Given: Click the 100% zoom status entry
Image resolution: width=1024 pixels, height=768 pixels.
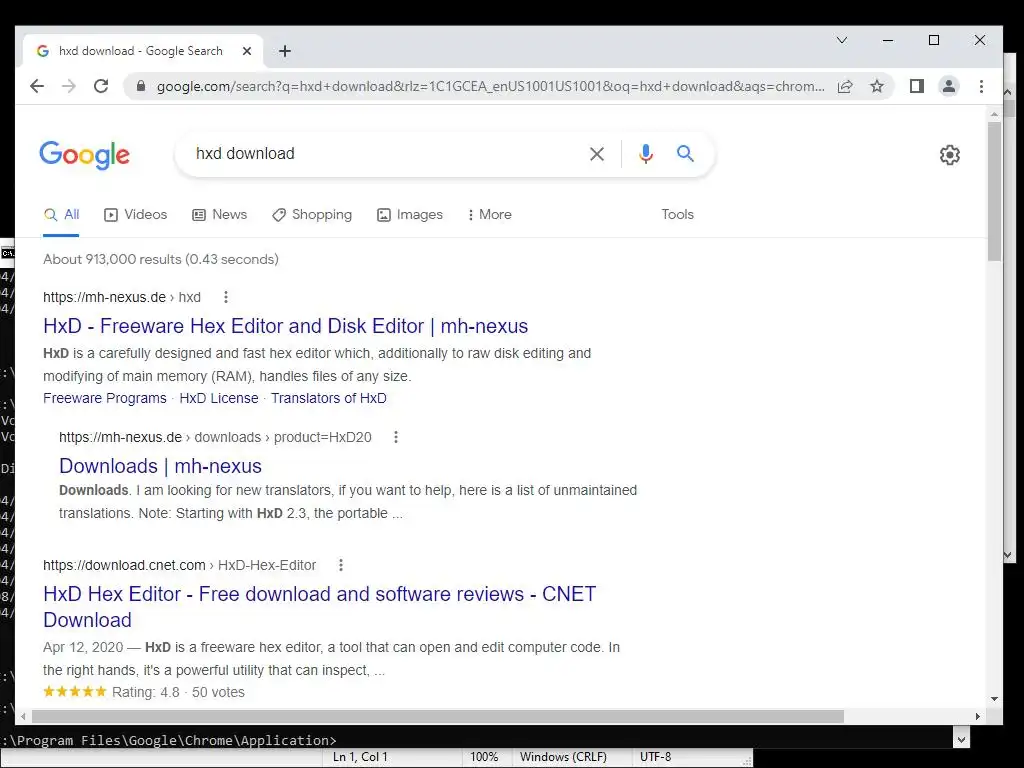Looking at the screenshot, I should click(x=484, y=757).
